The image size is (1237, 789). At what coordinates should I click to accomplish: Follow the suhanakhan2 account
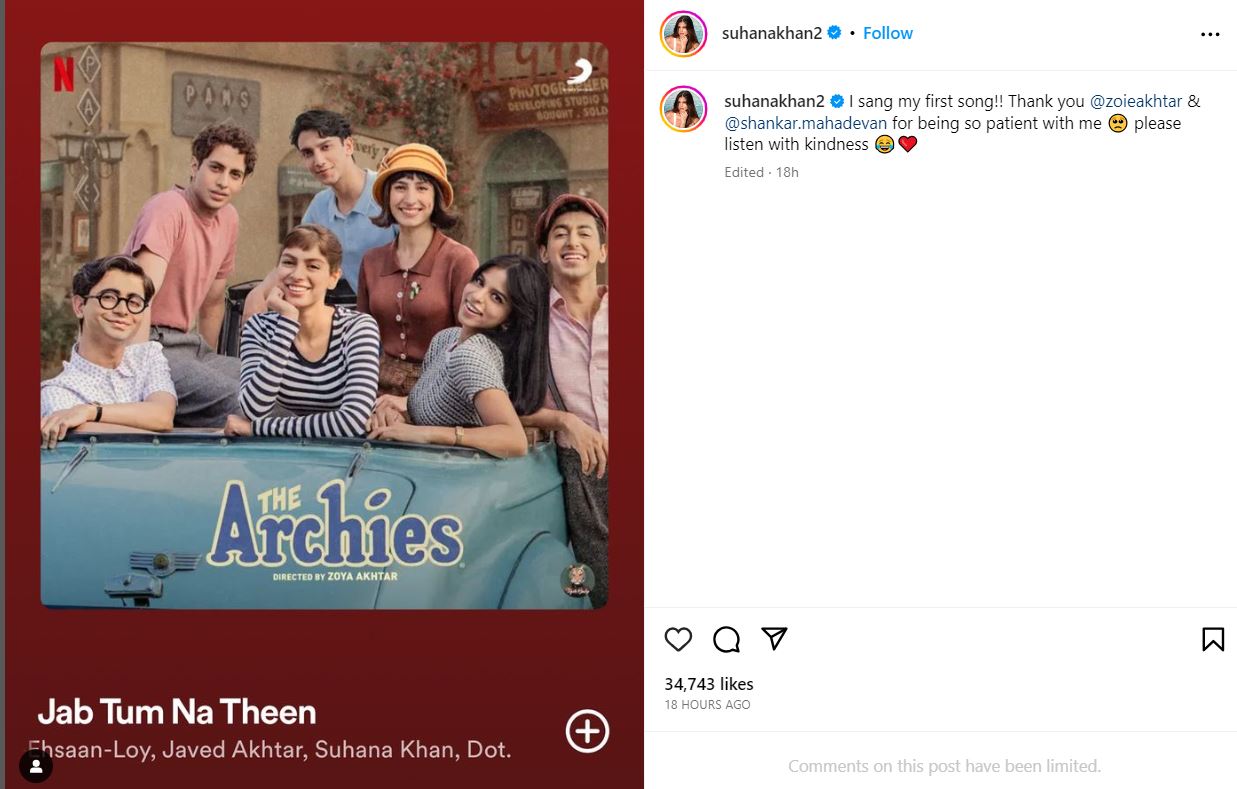pos(888,33)
